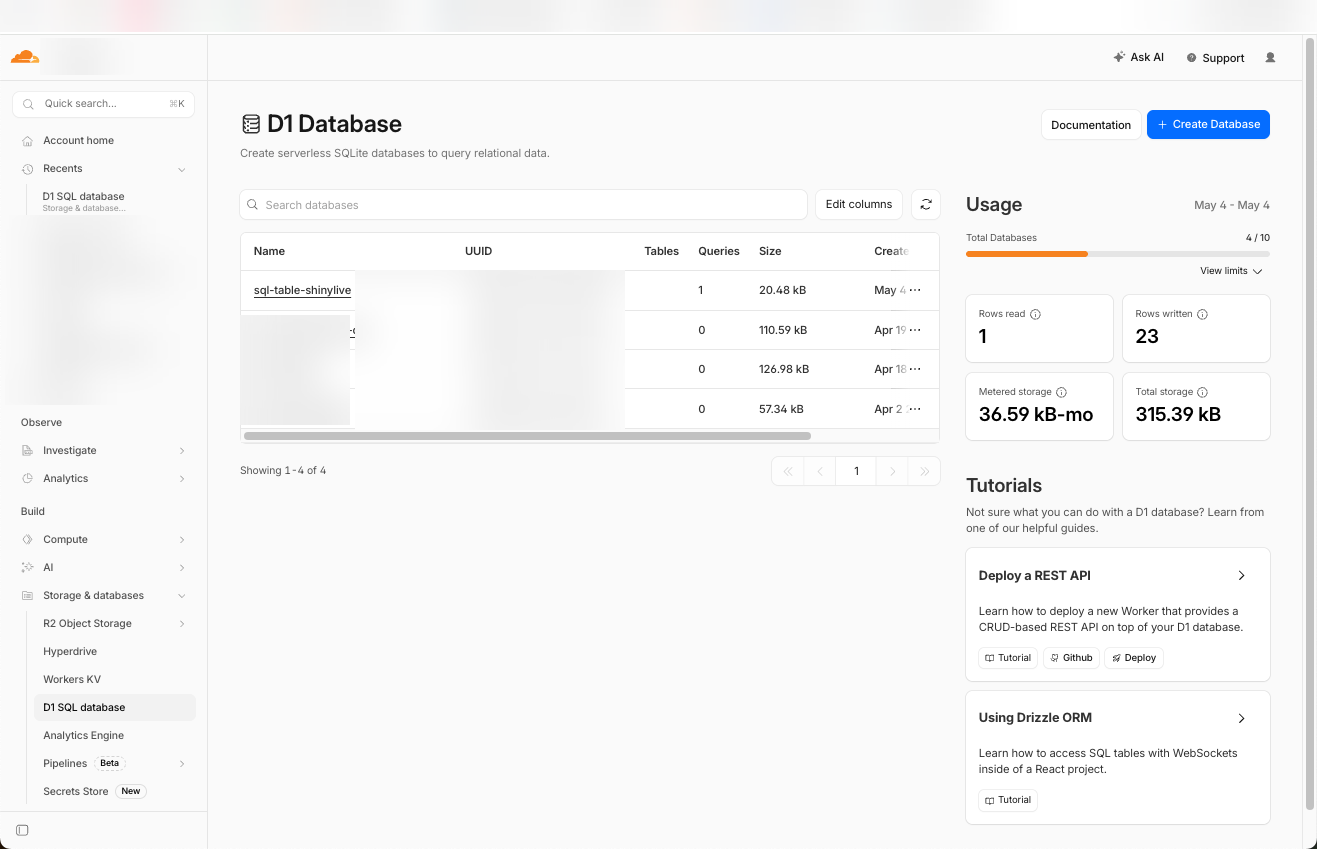This screenshot has width=1317, height=849.
Task: Click the horizontal table scrollbar
Action: 527,436
